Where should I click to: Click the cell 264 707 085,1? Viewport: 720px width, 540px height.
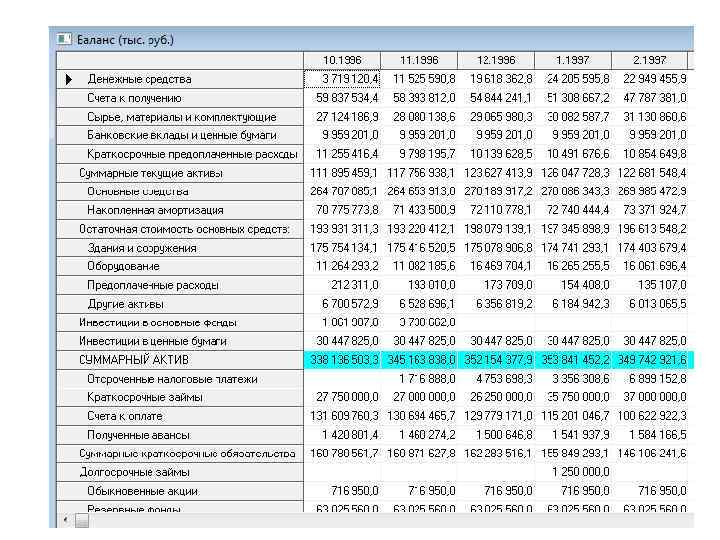pyautogui.click(x=342, y=191)
